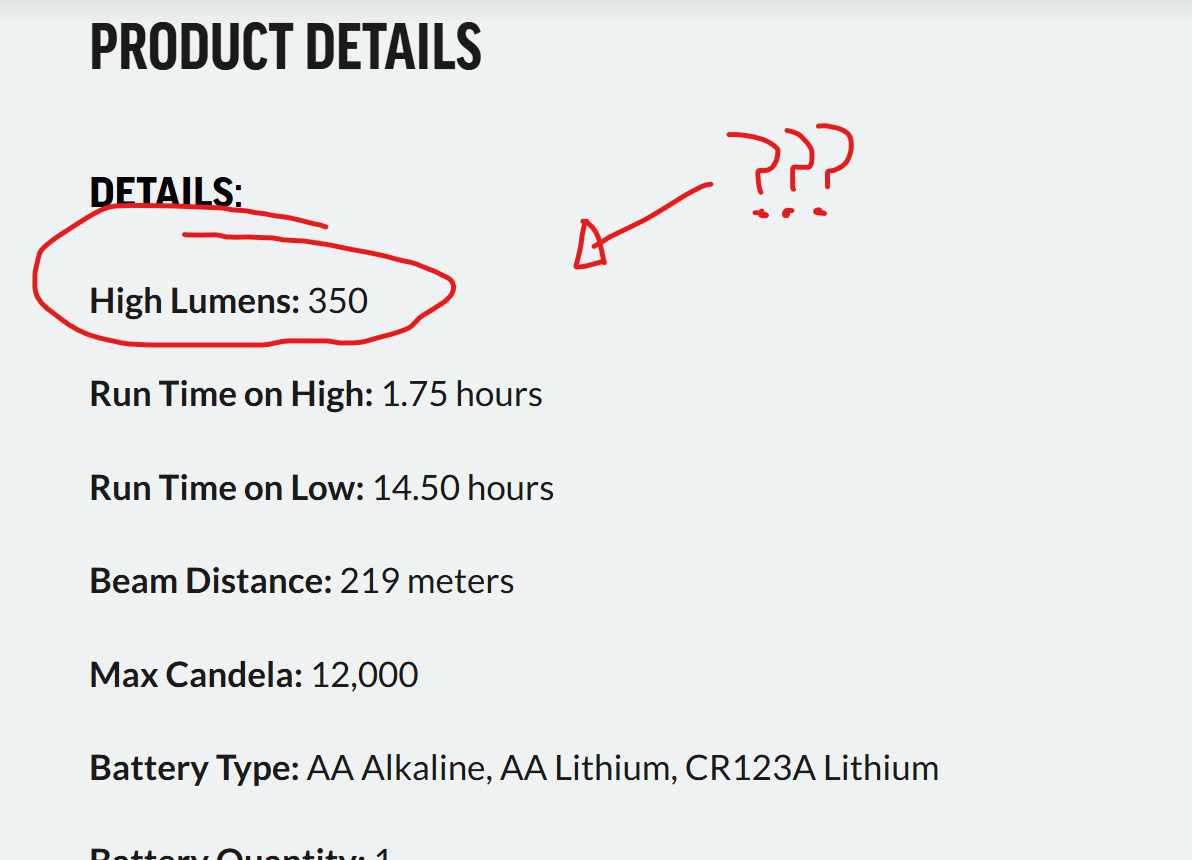Image resolution: width=1192 pixels, height=860 pixels.
Task: Click the DETAILS: subheading
Action: pos(166,192)
